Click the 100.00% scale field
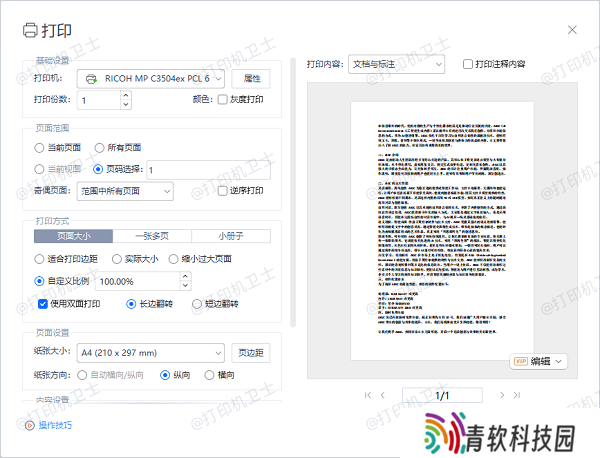The image size is (600, 458). click(137, 281)
